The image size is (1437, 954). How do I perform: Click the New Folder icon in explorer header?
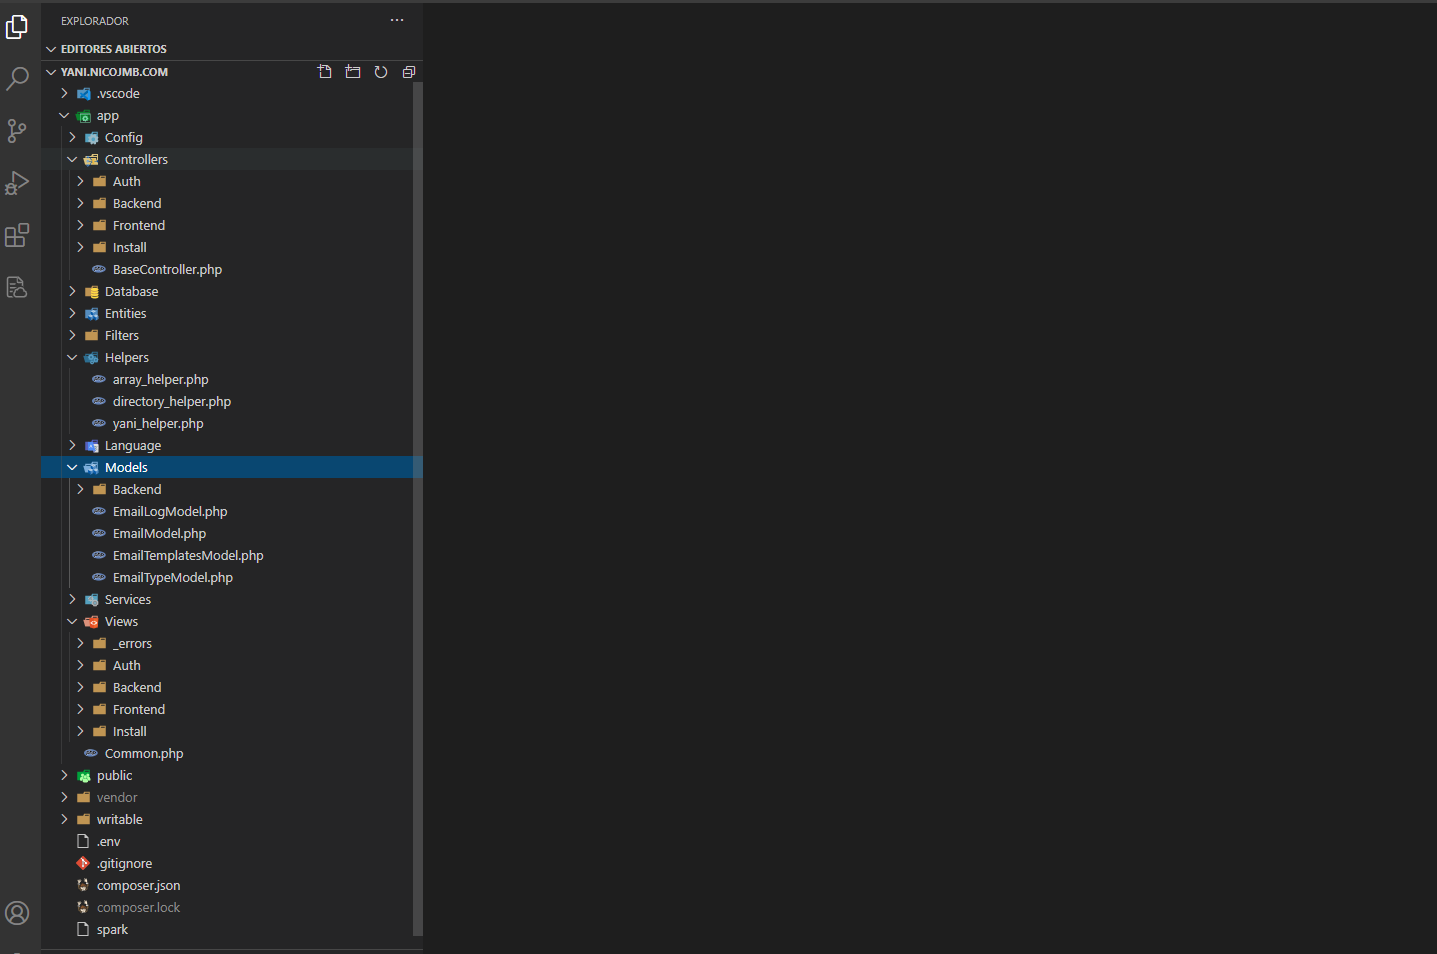(x=353, y=72)
